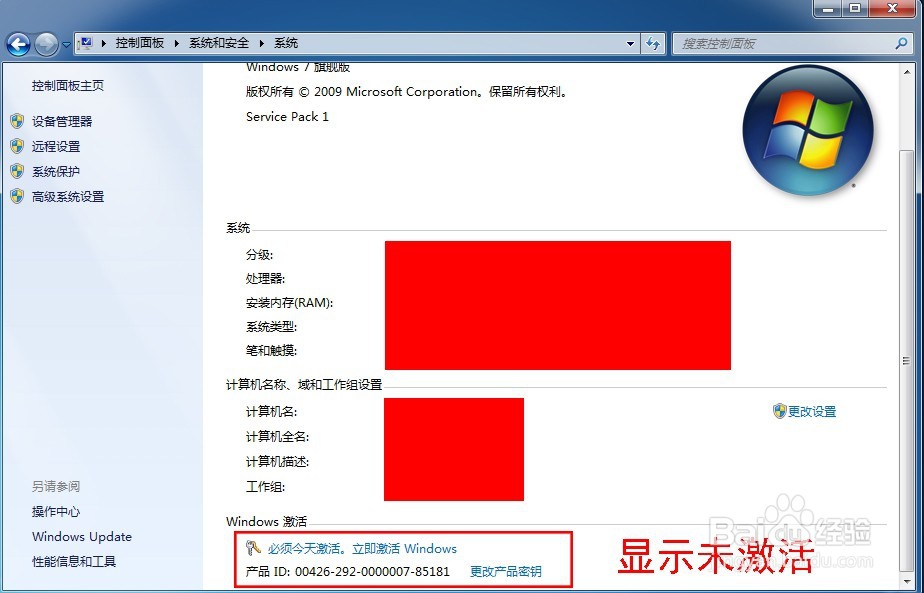Open Windows Update from the sidebar

click(x=82, y=537)
